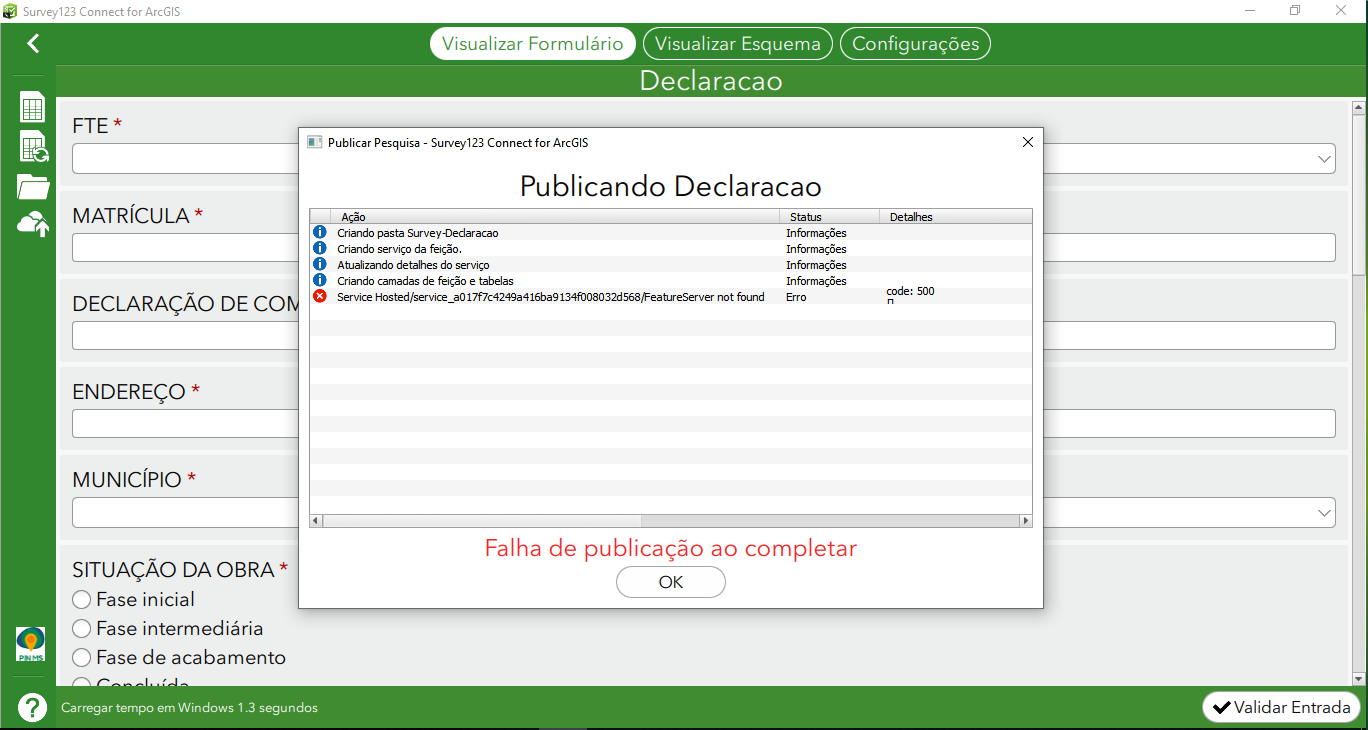Click into the MATRÍCULA input field
This screenshot has height=730, width=1368.
tap(704, 247)
